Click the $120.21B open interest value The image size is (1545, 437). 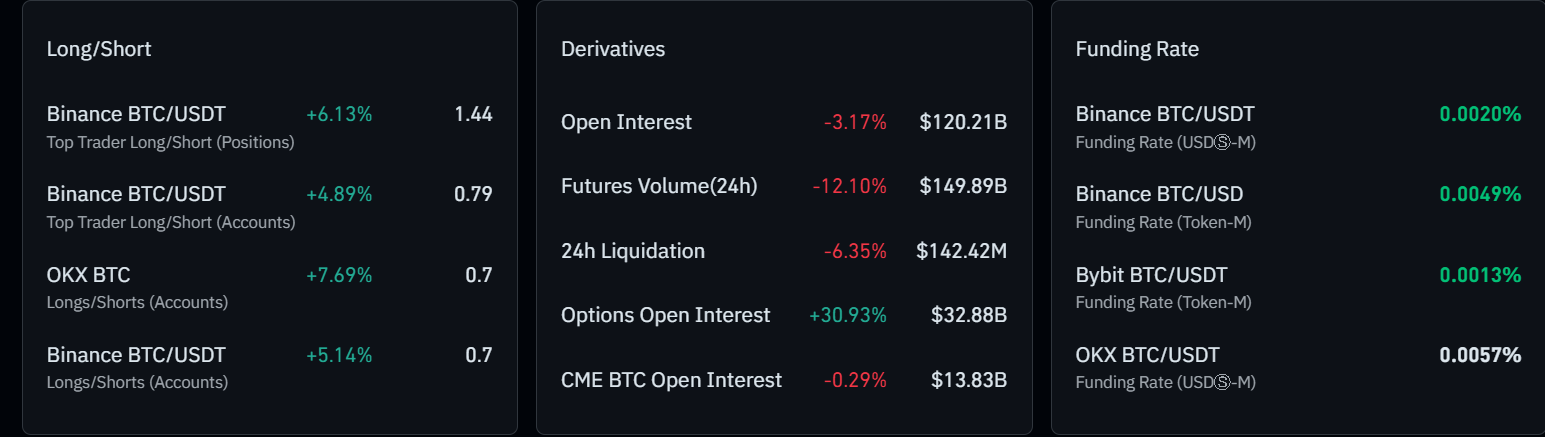pyautogui.click(x=963, y=122)
